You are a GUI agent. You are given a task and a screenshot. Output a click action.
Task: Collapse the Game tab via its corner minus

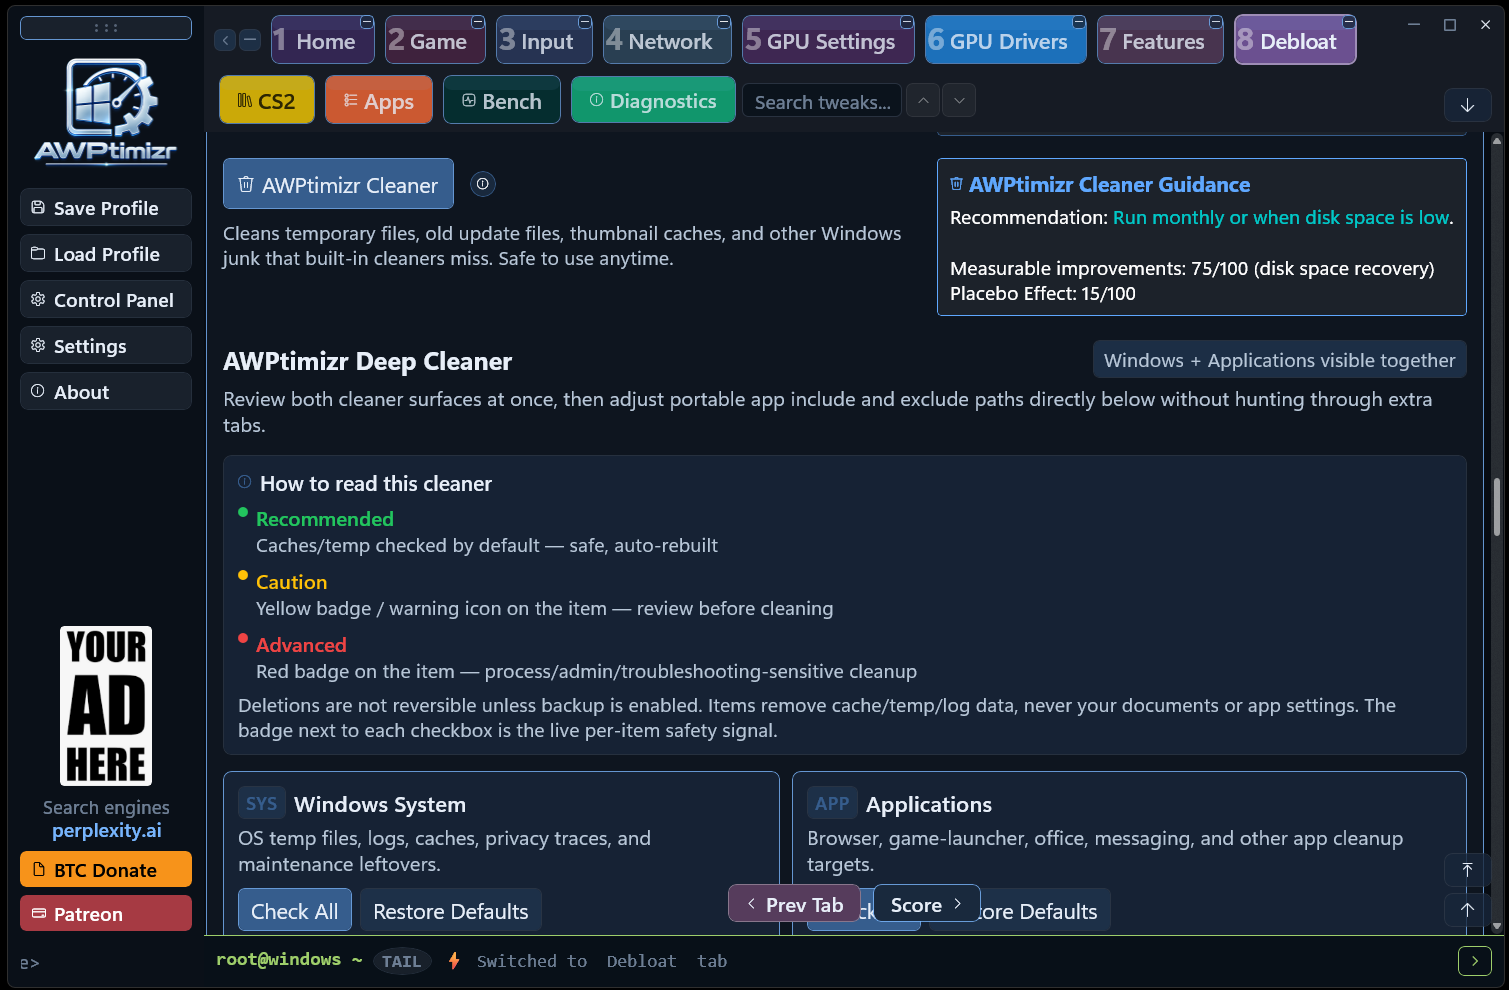[x=478, y=22]
